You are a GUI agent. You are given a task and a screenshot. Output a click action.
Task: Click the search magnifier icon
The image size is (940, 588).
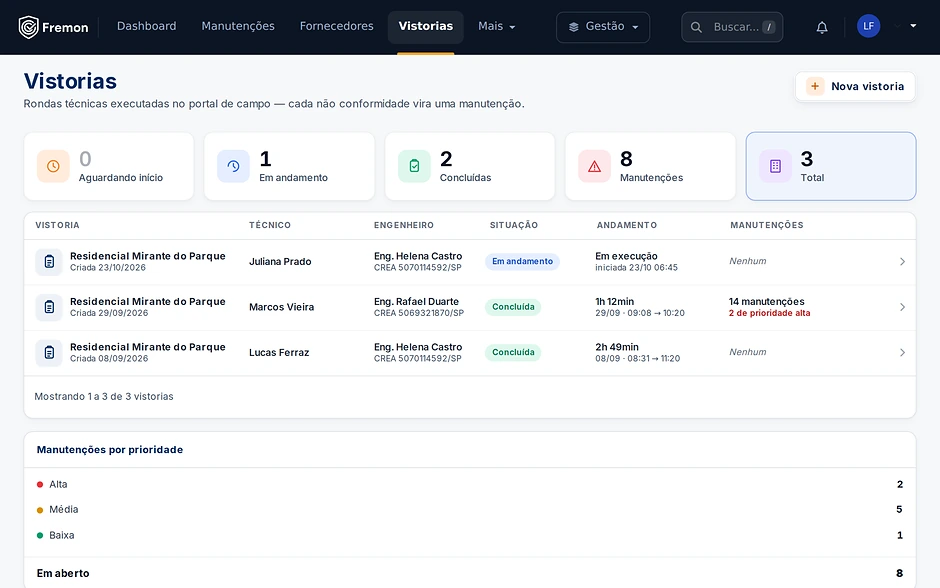tap(696, 27)
